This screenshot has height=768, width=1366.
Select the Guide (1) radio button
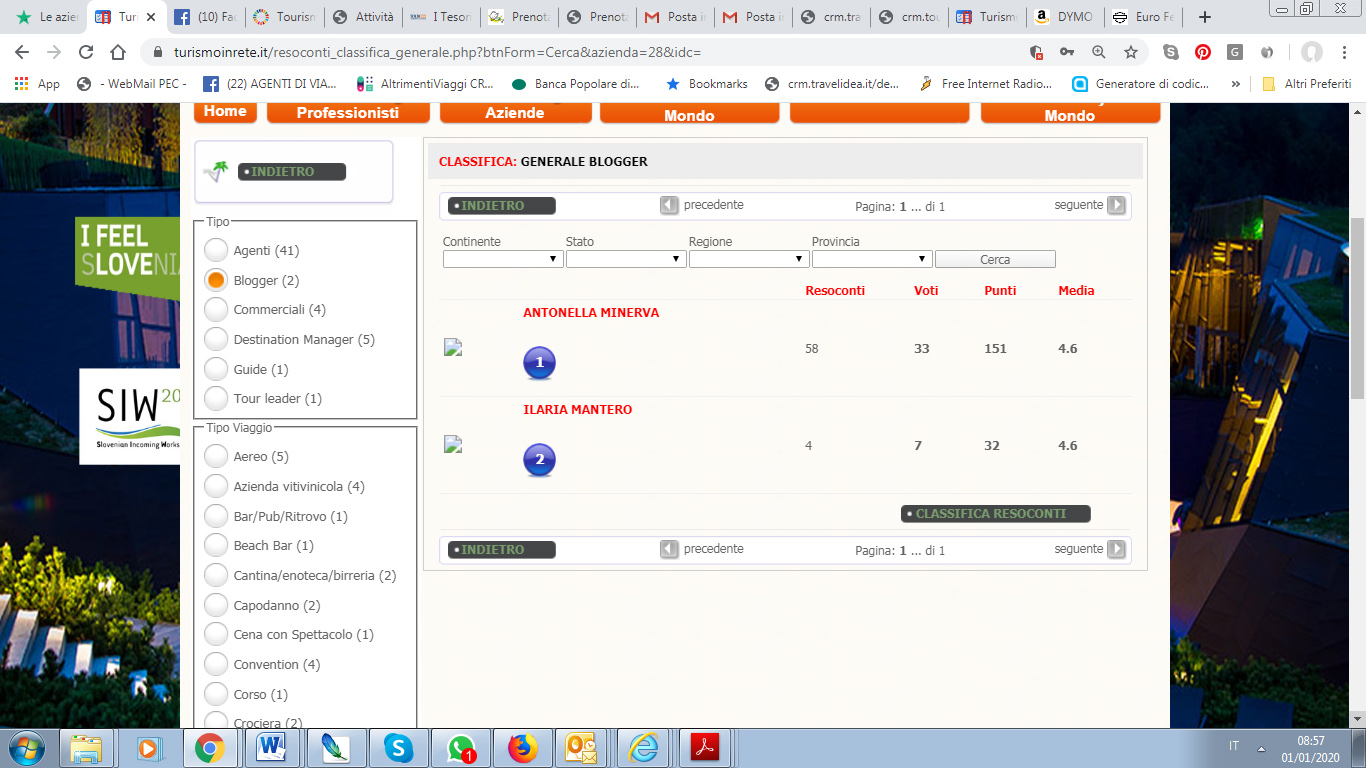216,369
